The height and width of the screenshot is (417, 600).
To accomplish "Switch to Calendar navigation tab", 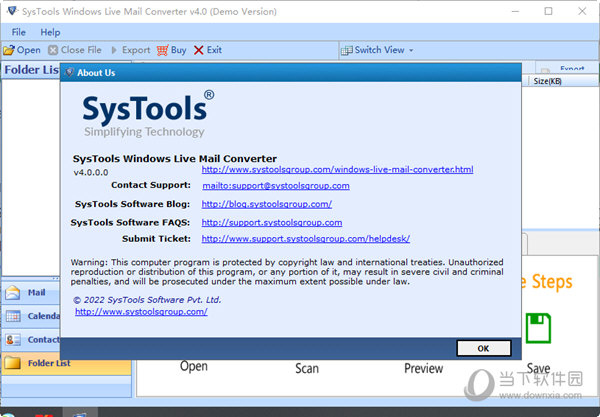I will point(31,316).
